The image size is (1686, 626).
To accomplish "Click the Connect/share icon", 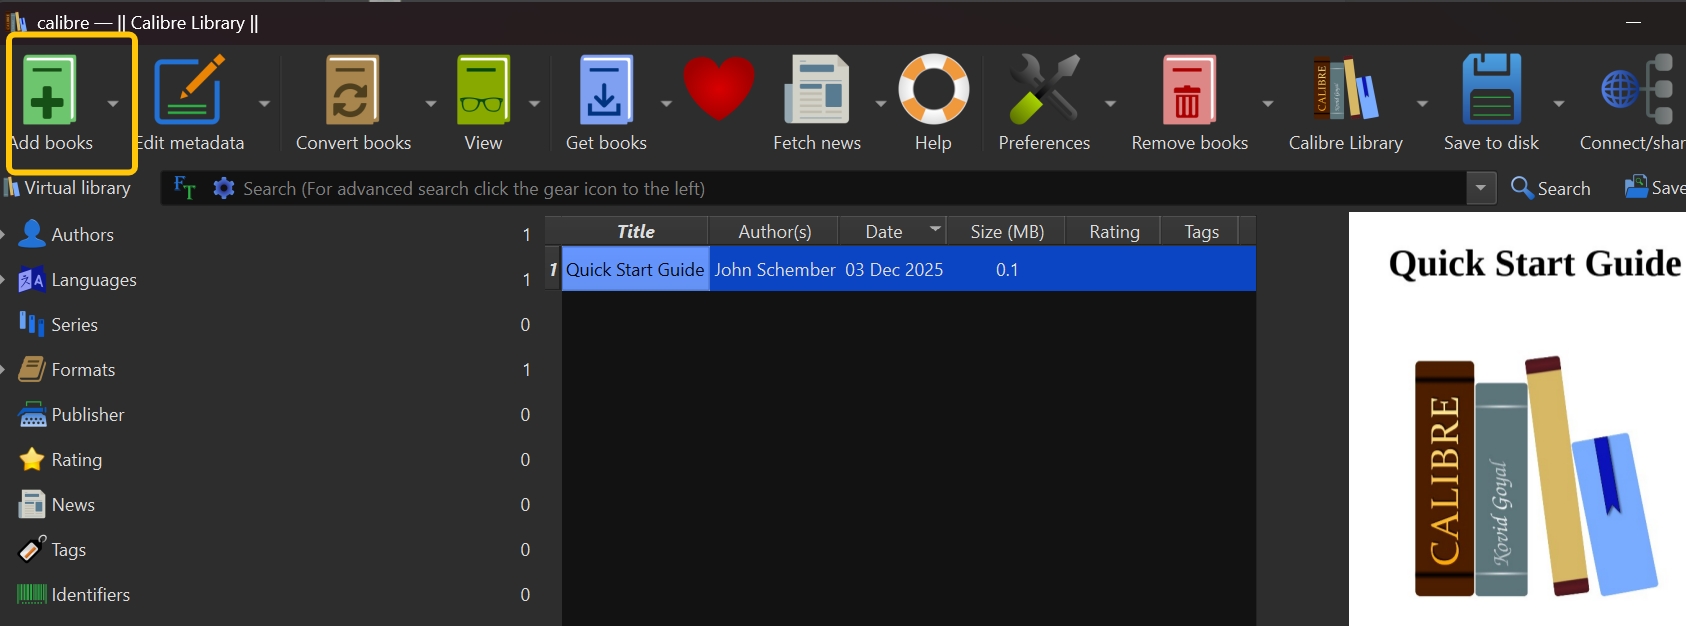I will (x=1637, y=91).
